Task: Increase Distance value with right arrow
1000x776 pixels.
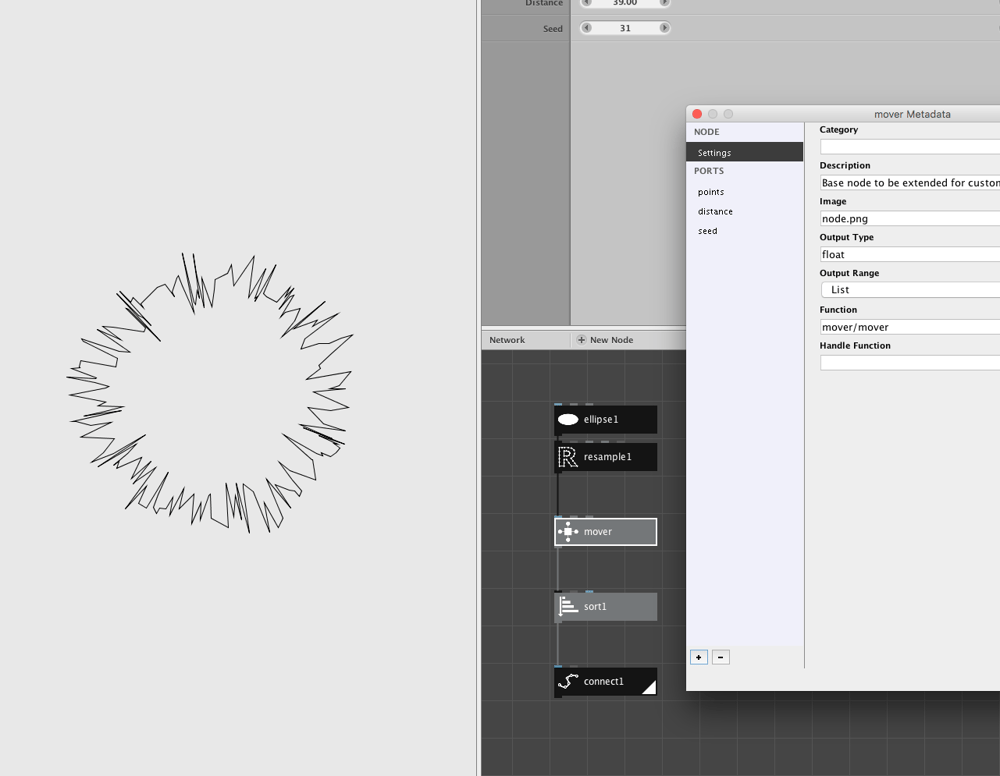Action: tap(664, 3)
